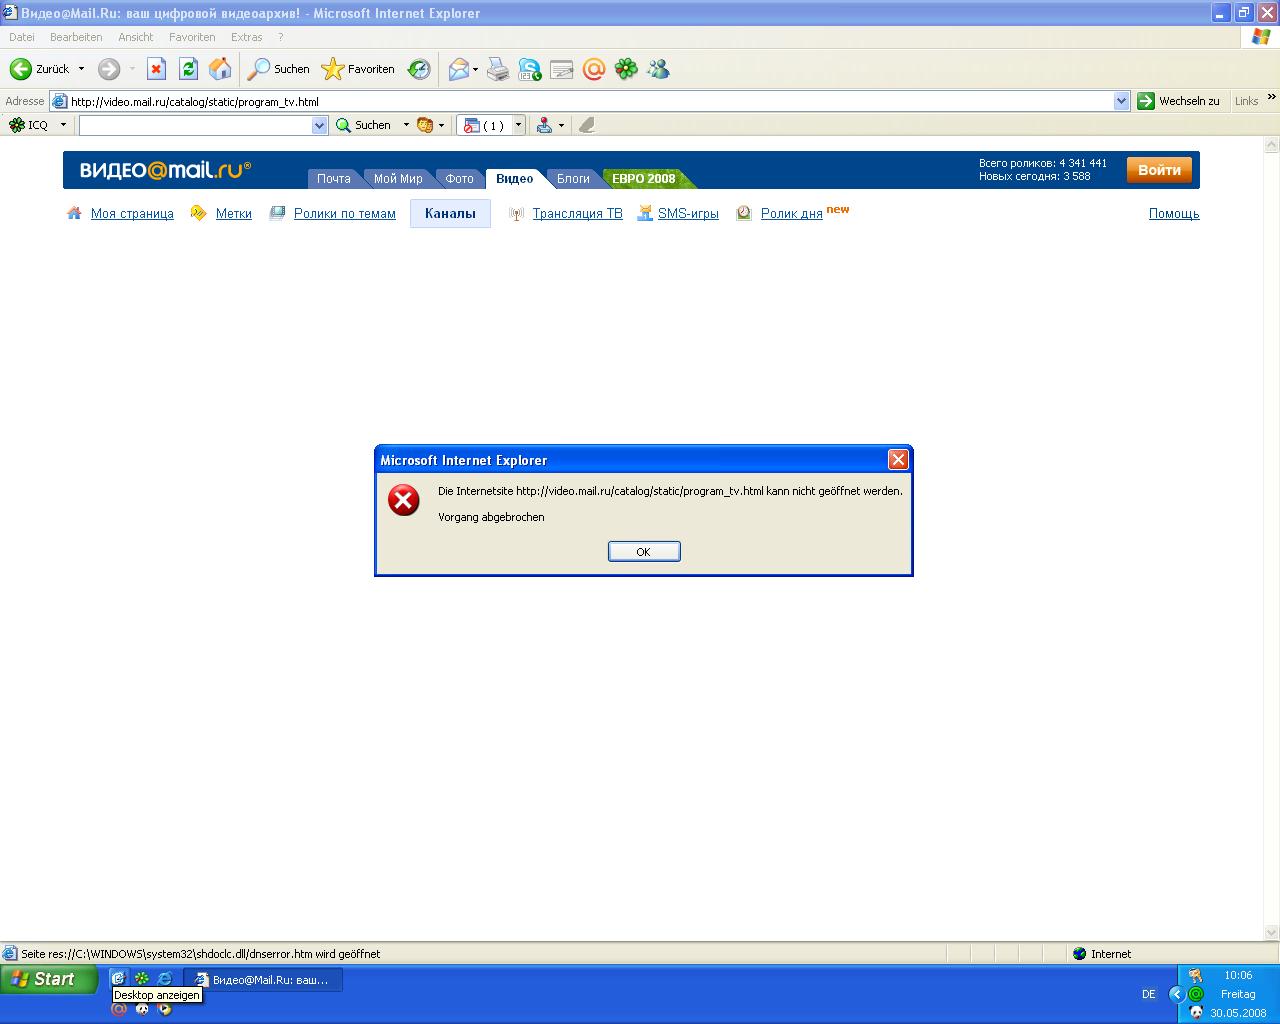The image size is (1280, 1024).
Task: Click the ICQ toolbar logo button
Action: (x=28, y=125)
